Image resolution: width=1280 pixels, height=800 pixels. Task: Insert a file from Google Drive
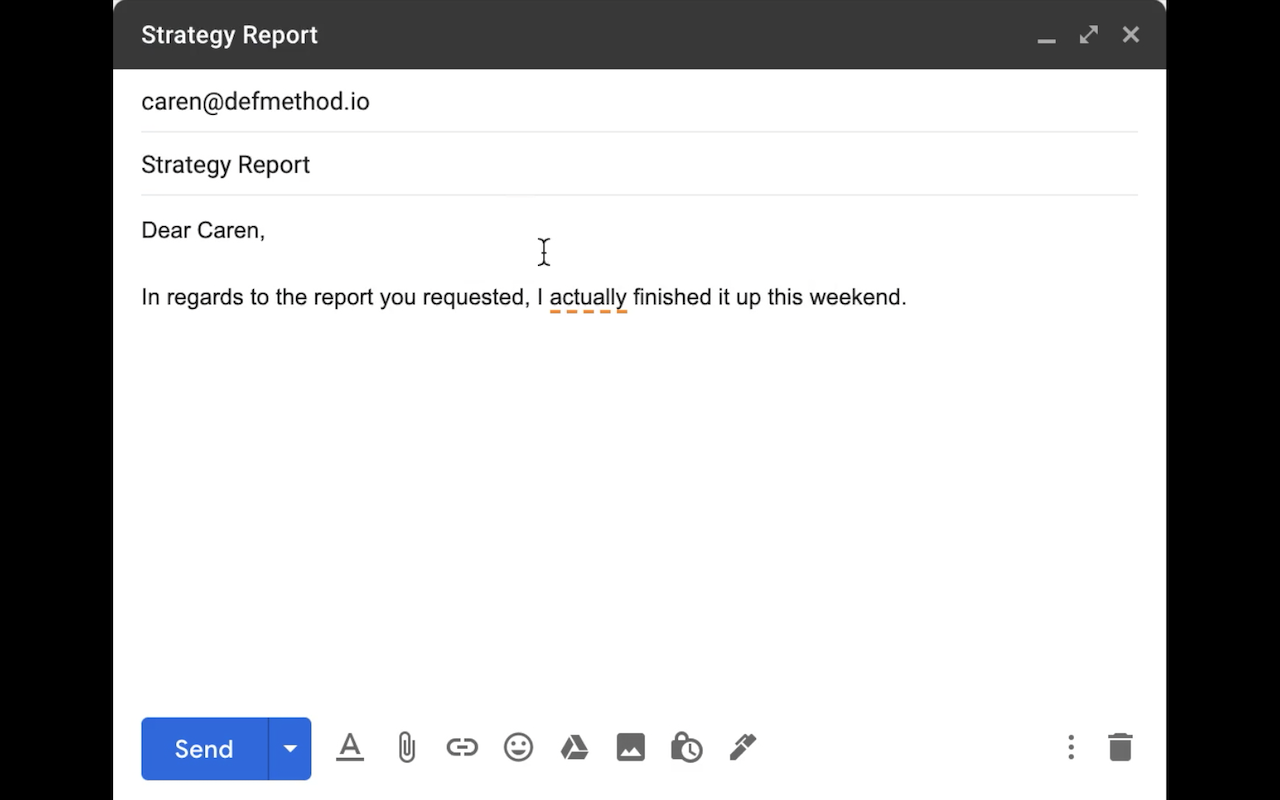[x=574, y=746]
